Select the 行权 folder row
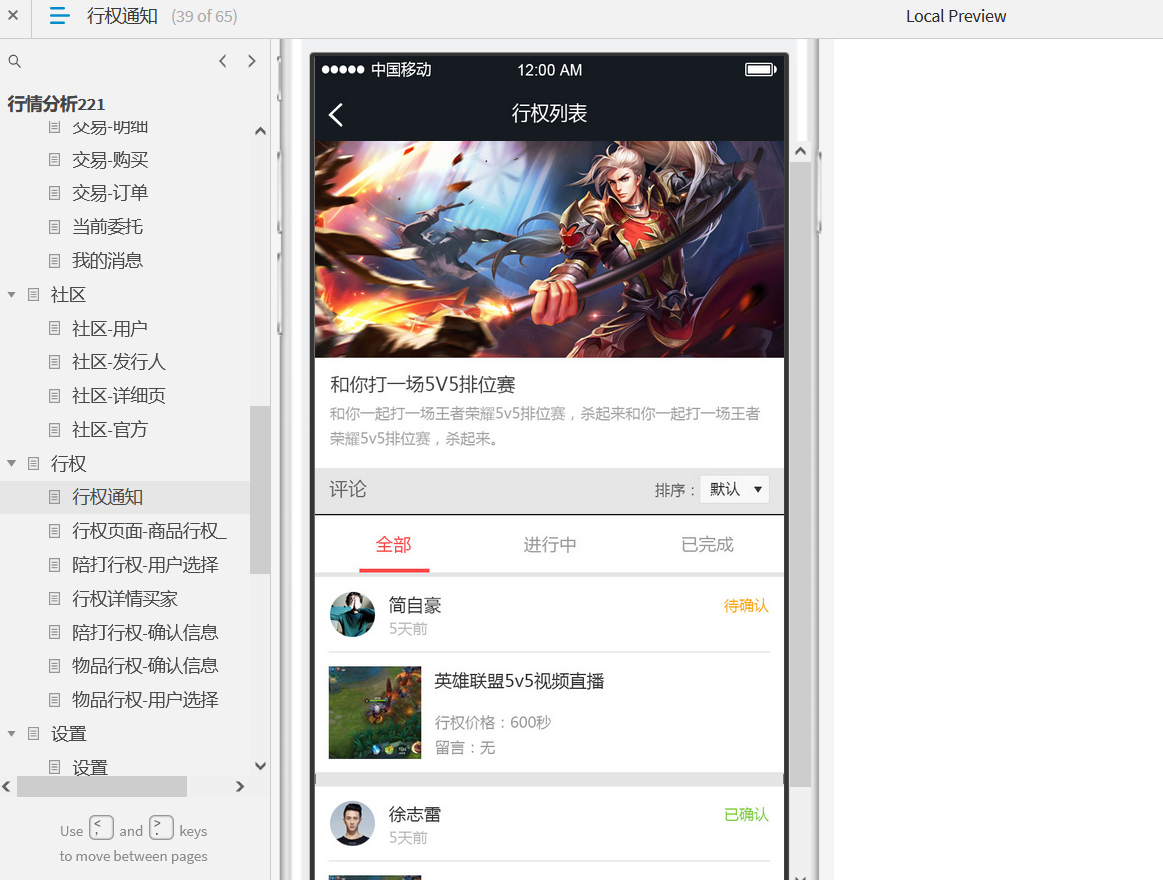The height and width of the screenshot is (880, 1163). click(x=68, y=464)
